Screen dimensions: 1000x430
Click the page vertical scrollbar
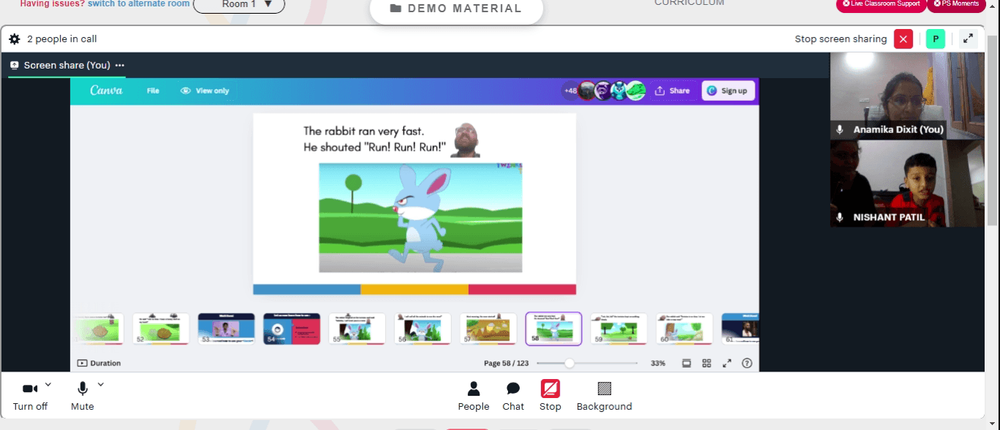point(993,128)
